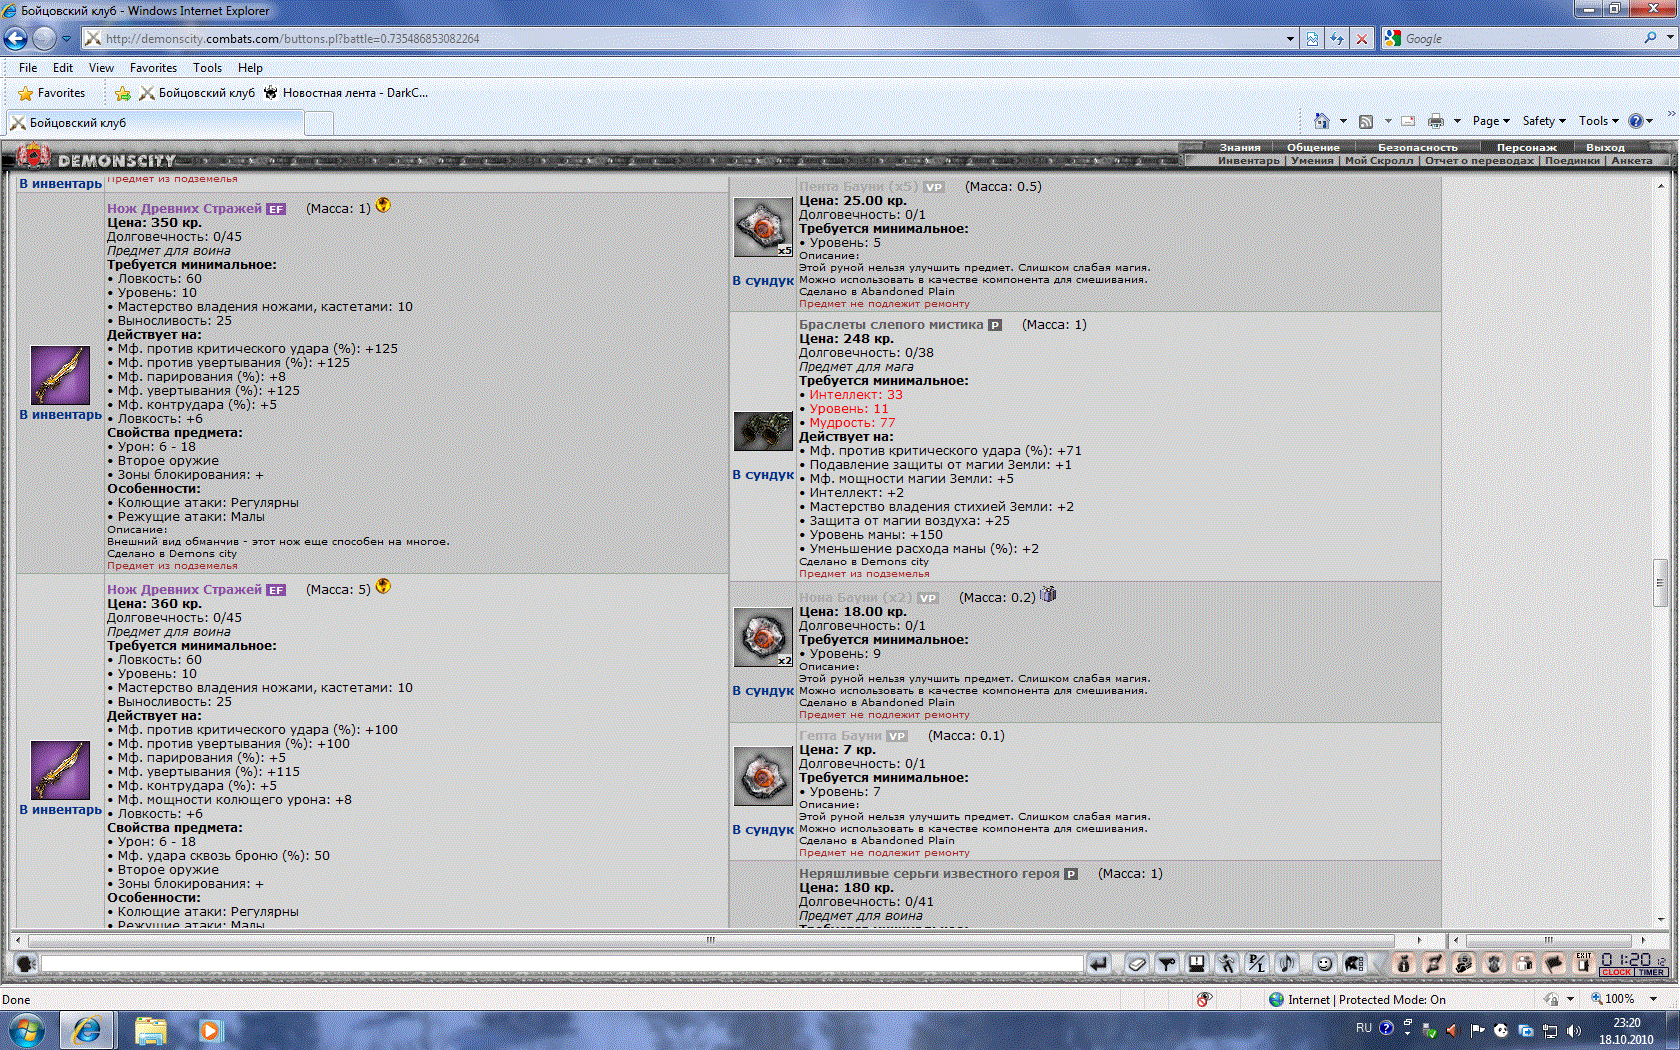Click В сундук for Браслеты слепого мистика
1680x1050 pixels.
point(763,475)
